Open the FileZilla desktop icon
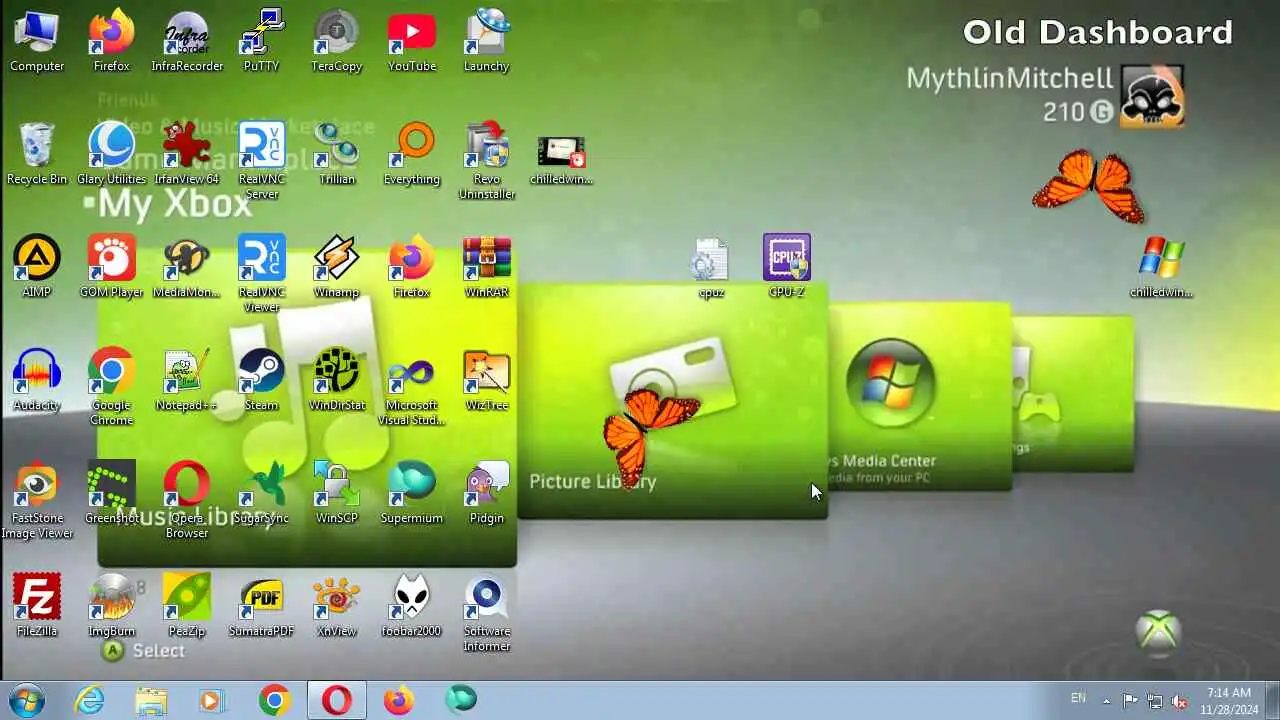The image size is (1280, 720). pyautogui.click(x=37, y=606)
